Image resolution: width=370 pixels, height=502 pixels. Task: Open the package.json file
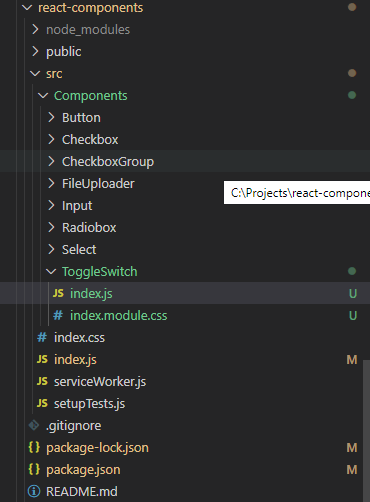coord(83,470)
